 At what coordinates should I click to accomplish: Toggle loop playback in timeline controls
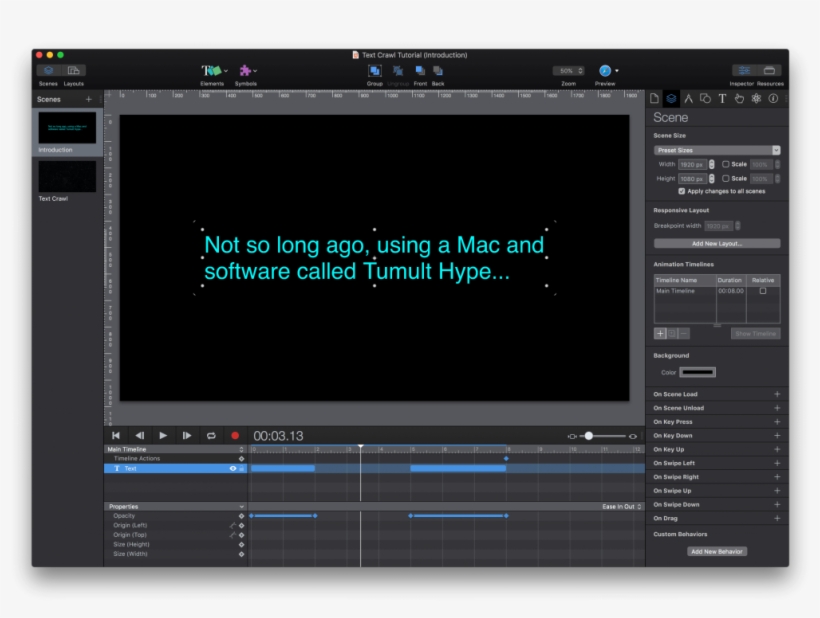click(x=211, y=436)
